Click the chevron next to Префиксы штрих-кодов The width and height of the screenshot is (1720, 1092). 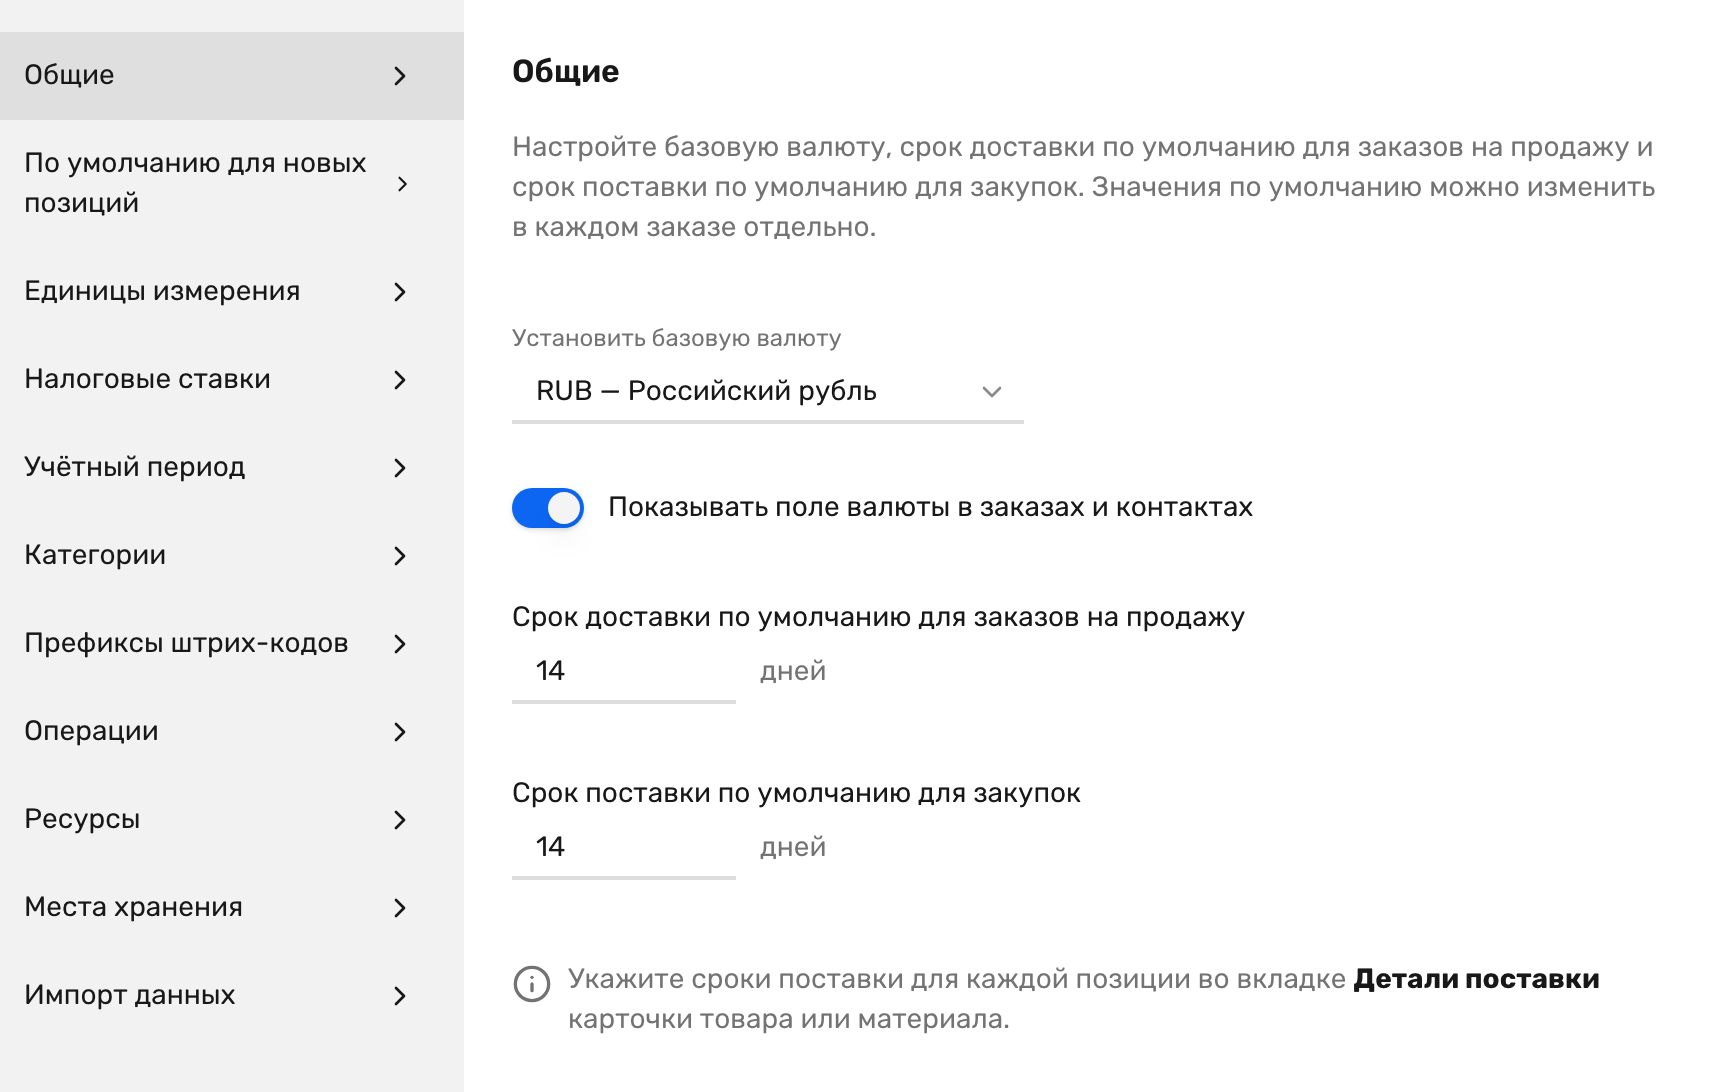(400, 644)
